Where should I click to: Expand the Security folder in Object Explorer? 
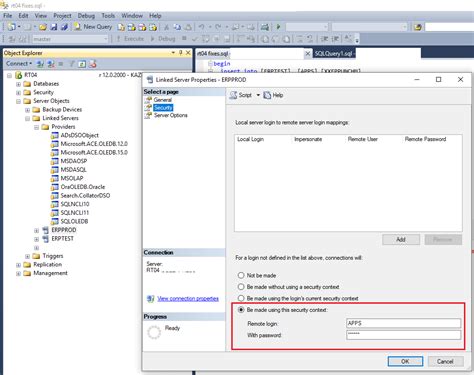pos(19,93)
